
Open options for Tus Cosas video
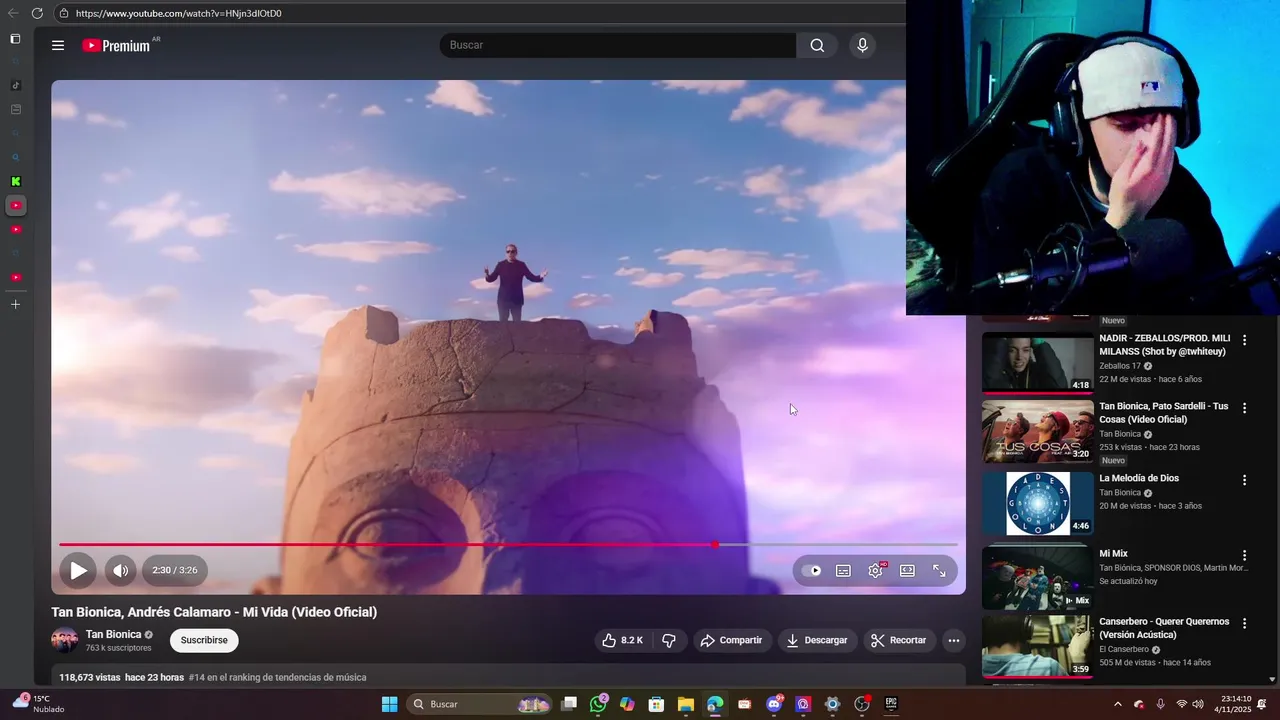(x=1245, y=408)
